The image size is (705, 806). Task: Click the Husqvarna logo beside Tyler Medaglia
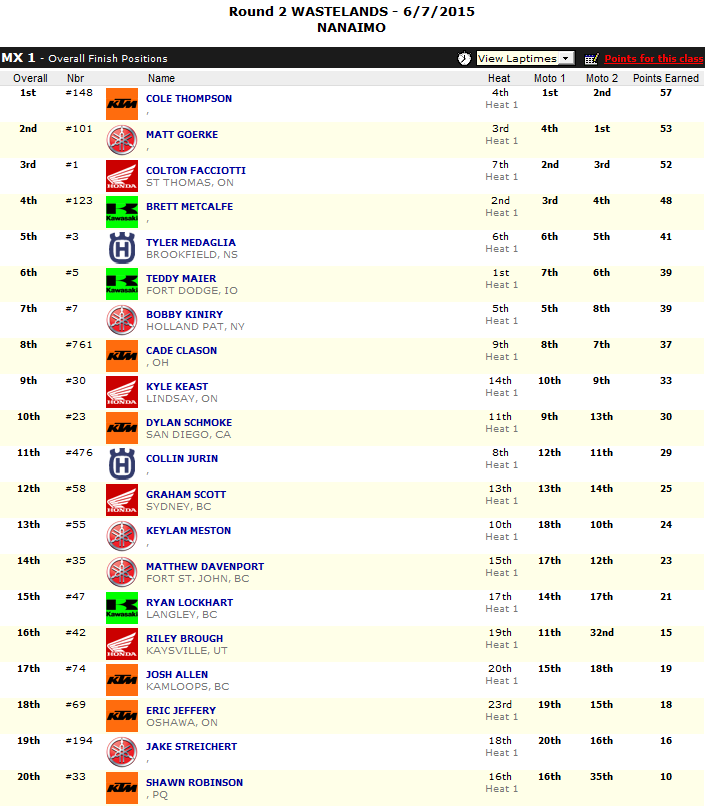pos(121,248)
